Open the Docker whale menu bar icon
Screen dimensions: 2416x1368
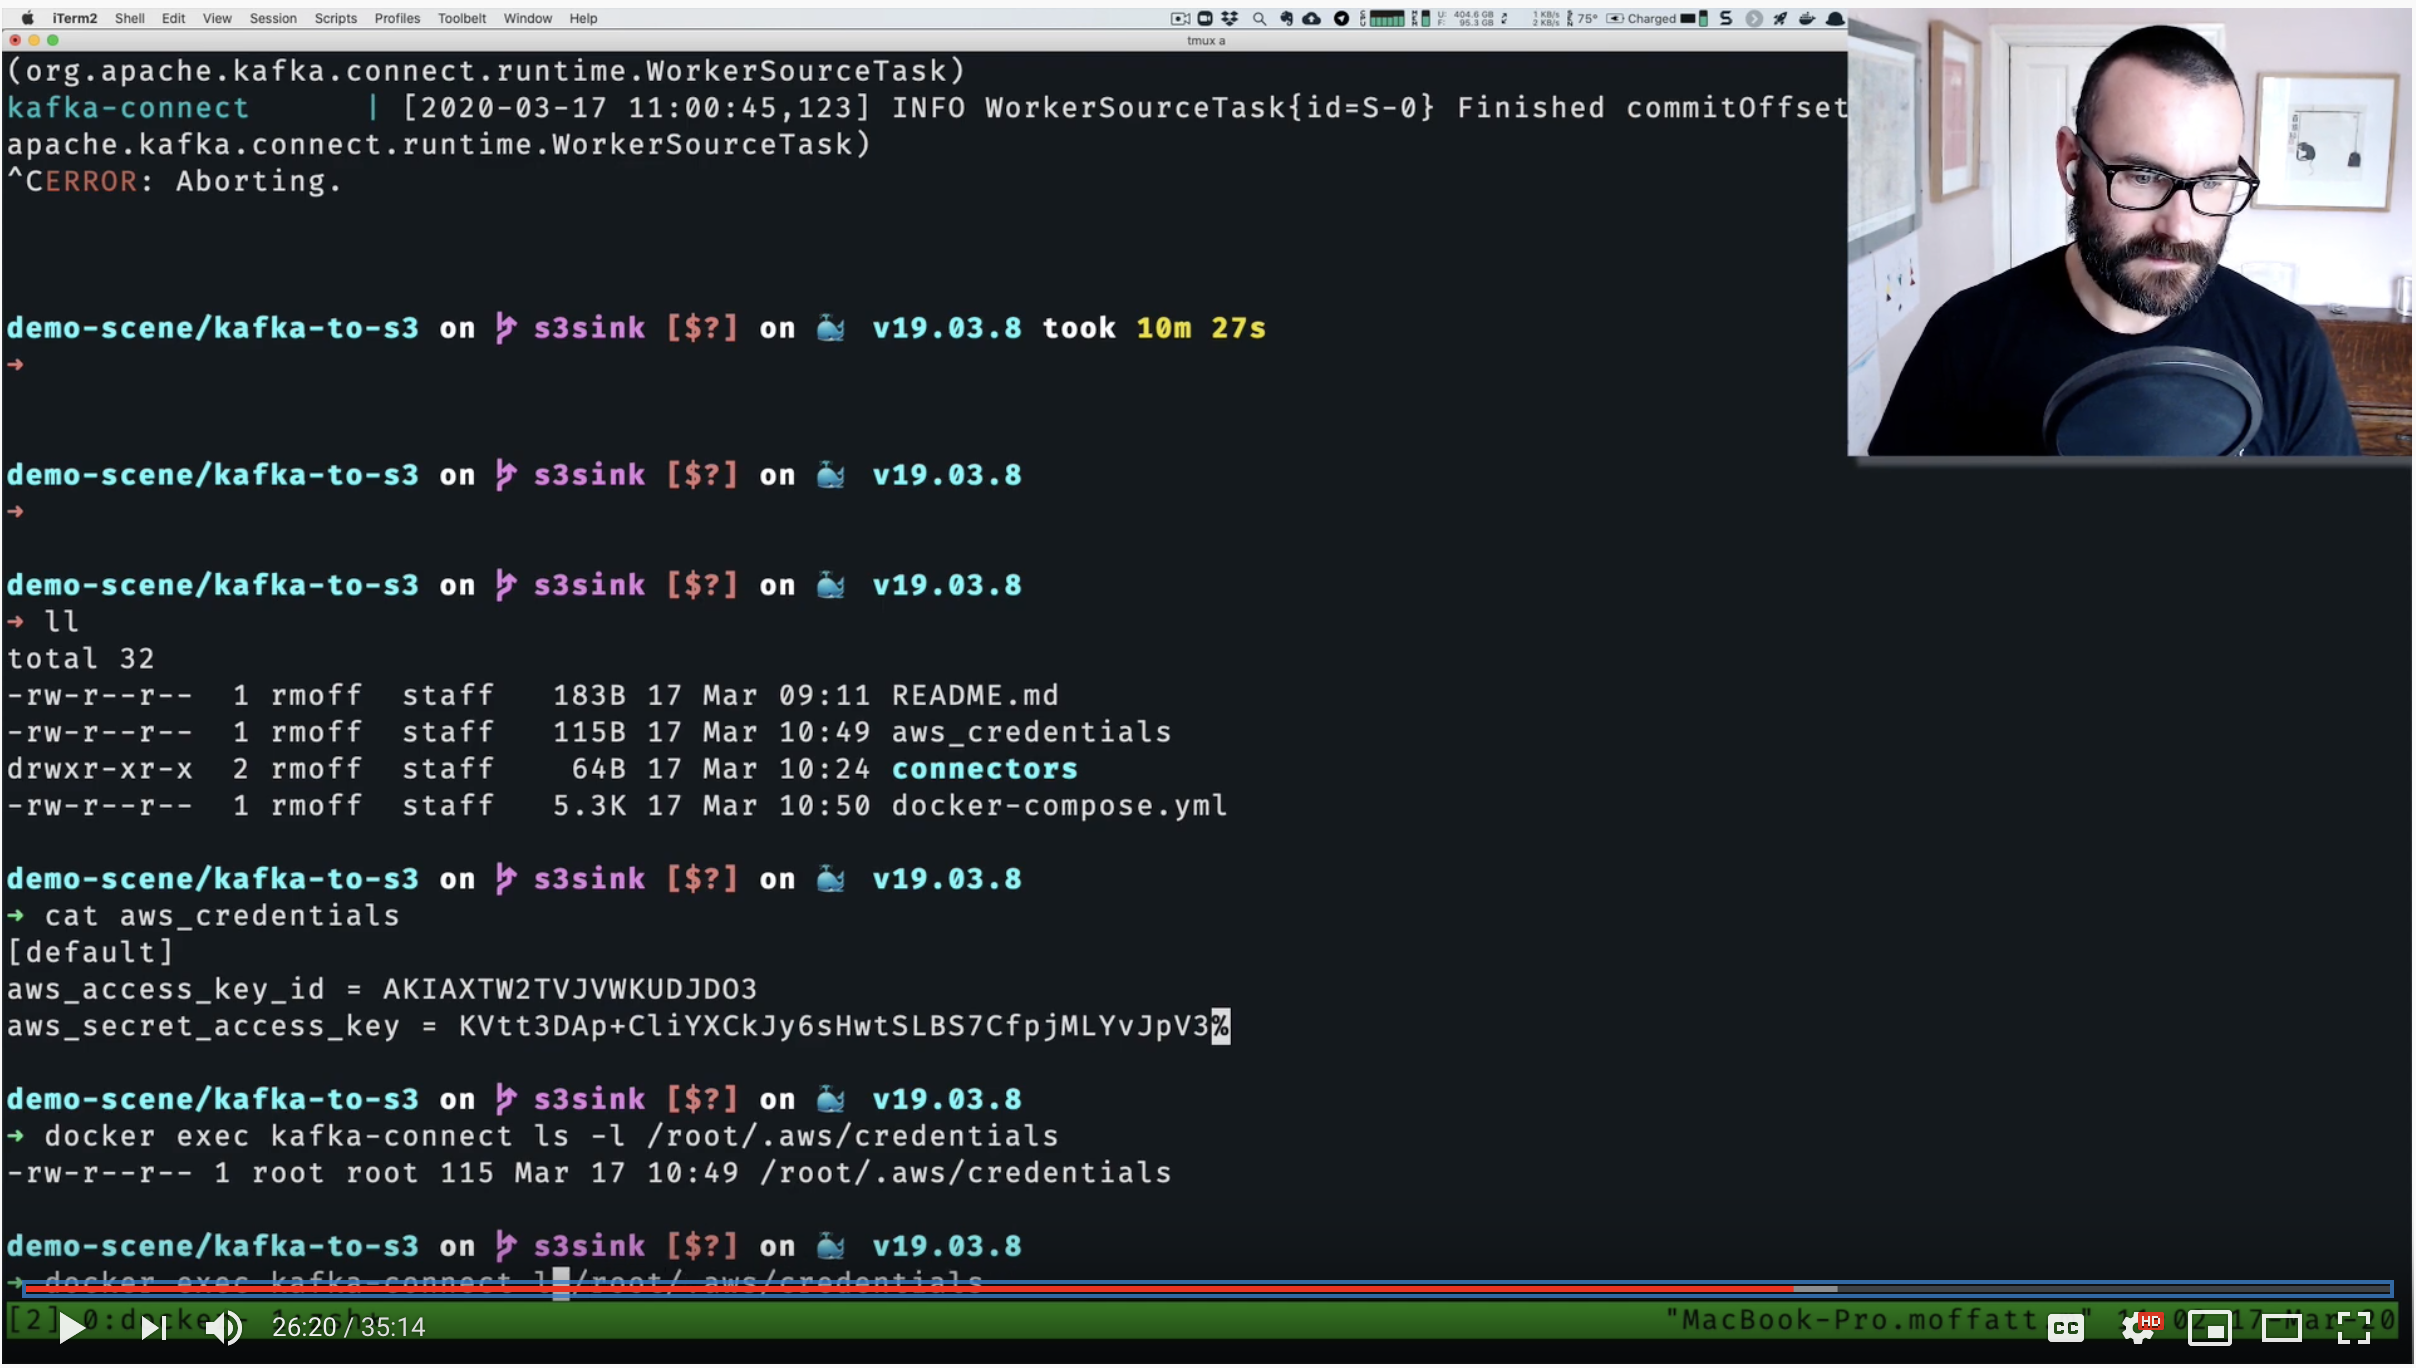[x=1808, y=17]
